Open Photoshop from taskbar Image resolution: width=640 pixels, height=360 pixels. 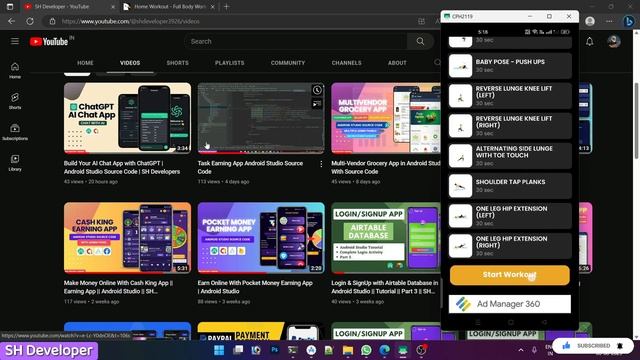275,350
